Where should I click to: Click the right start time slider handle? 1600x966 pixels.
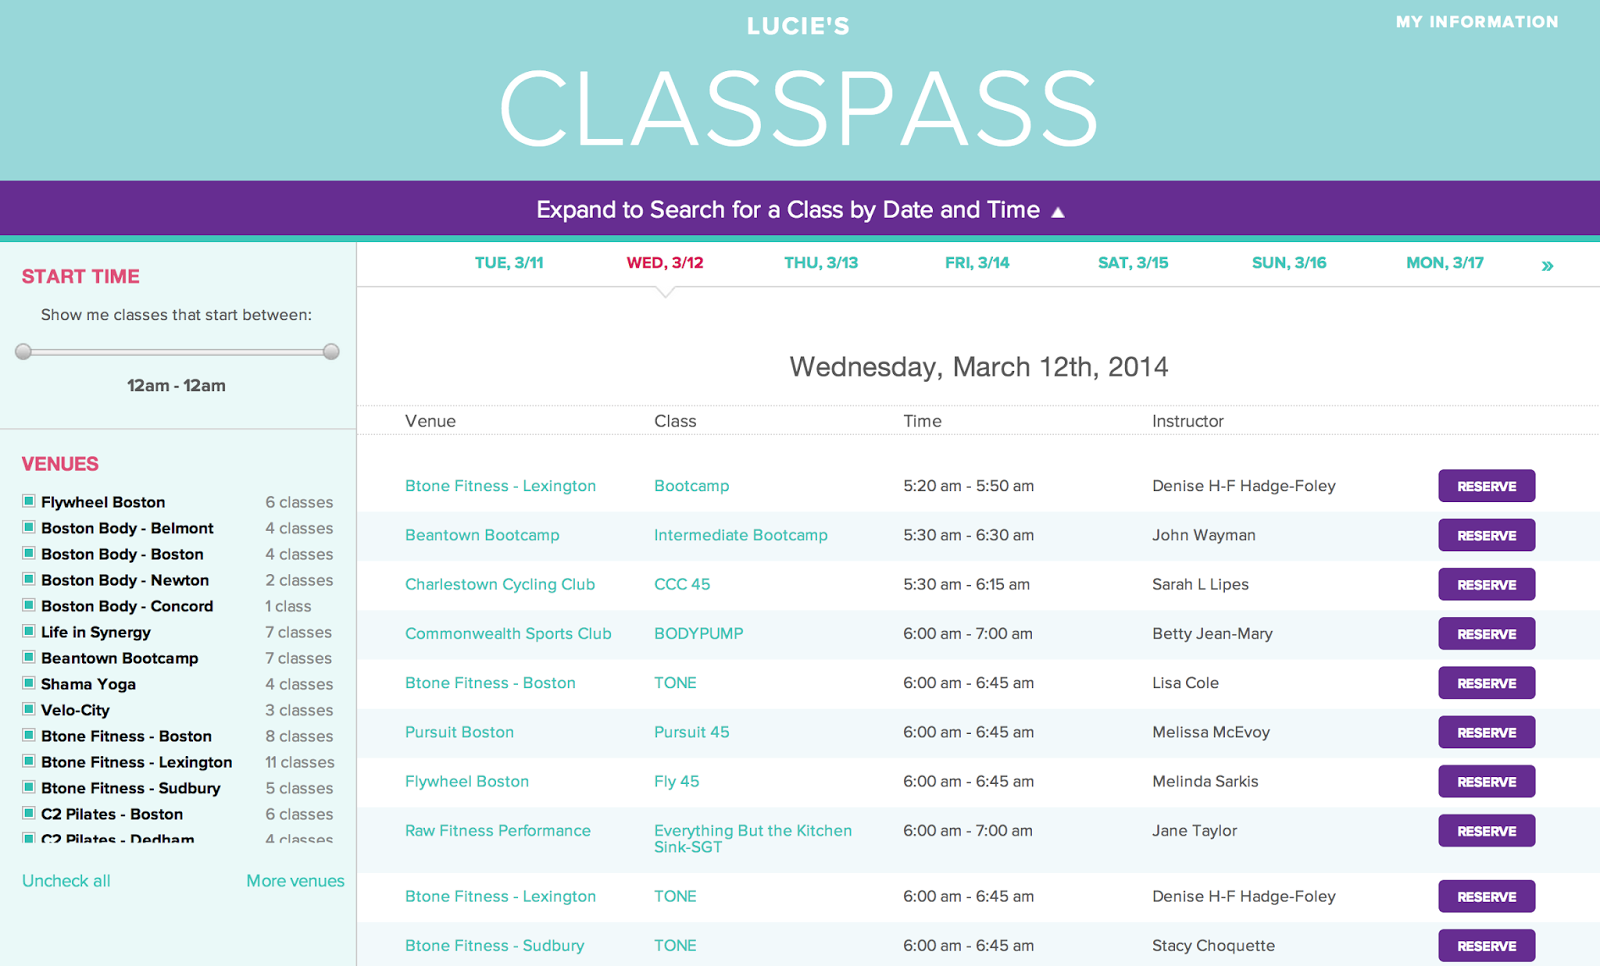(331, 351)
